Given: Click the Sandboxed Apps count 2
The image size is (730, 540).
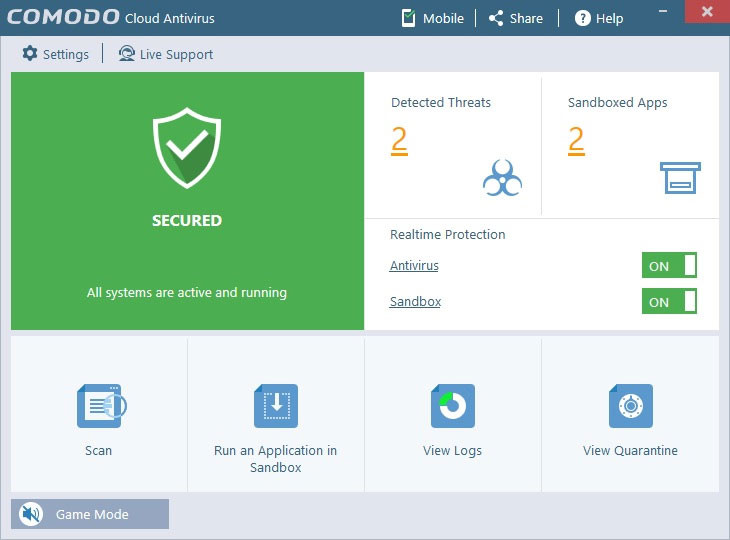Looking at the screenshot, I should tap(576, 140).
